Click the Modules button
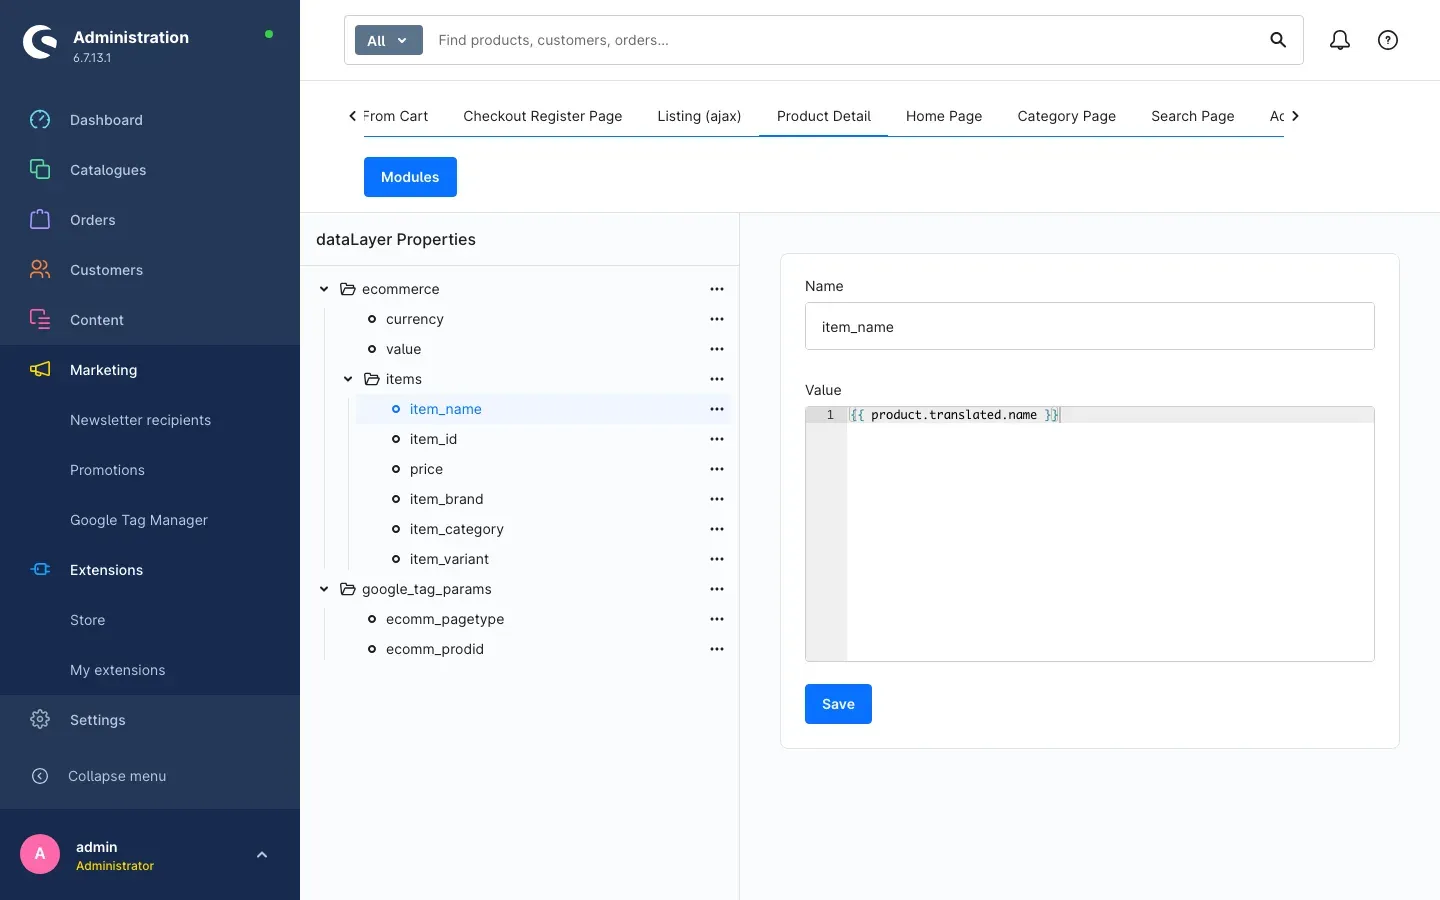Viewport: 1440px width, 900px height. coord(410,177)
